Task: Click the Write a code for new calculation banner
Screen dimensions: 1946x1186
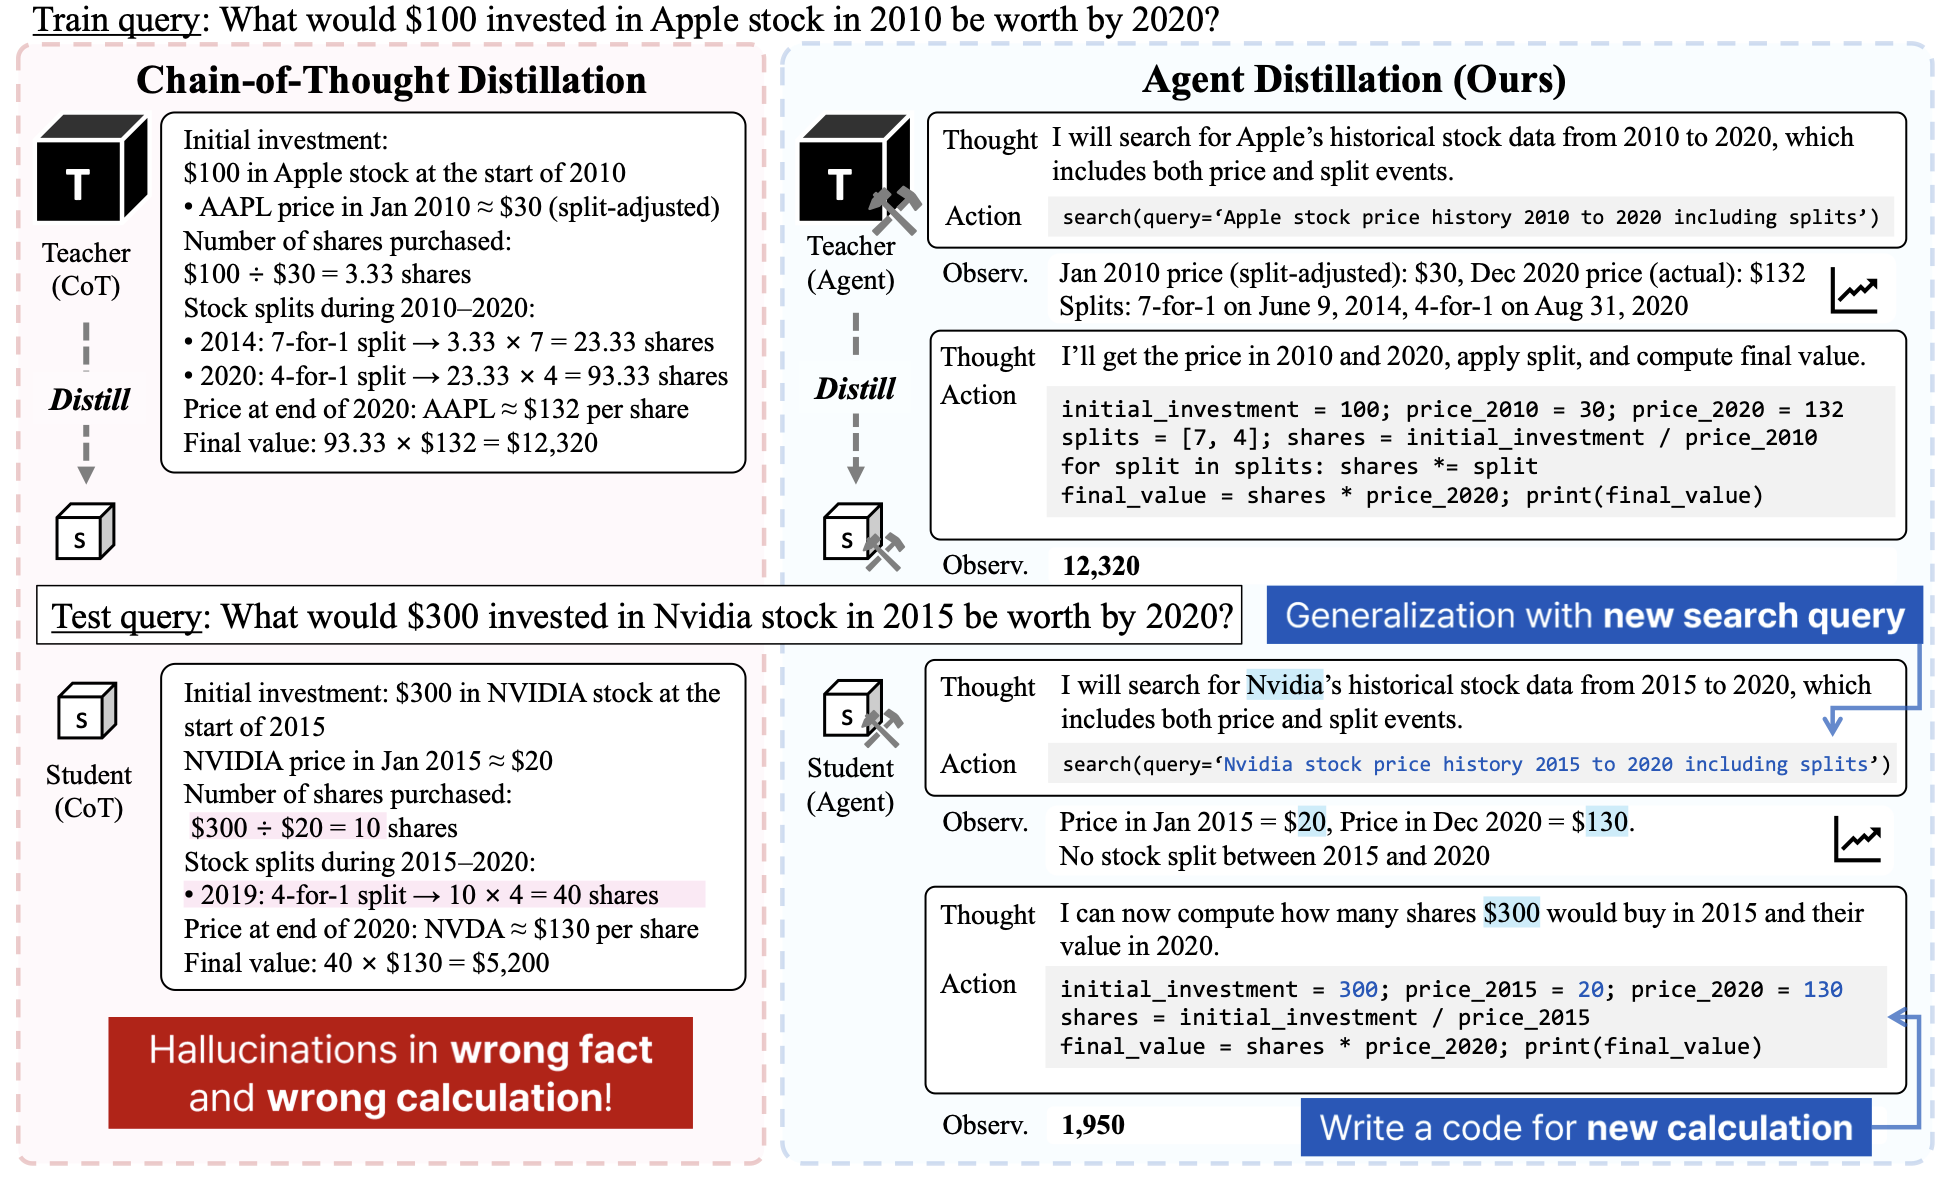Action: [1585, 1127]
